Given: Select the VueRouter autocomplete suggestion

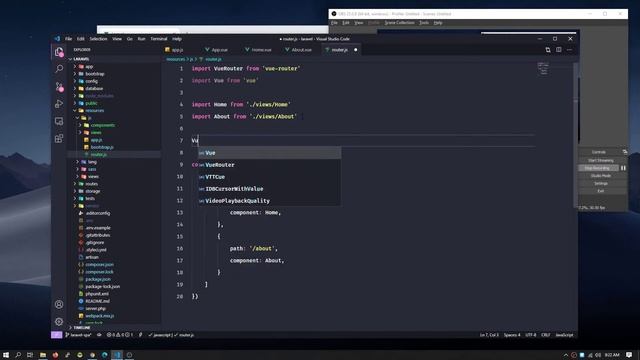Looking at the screenshot, I should tap(269, 165).
